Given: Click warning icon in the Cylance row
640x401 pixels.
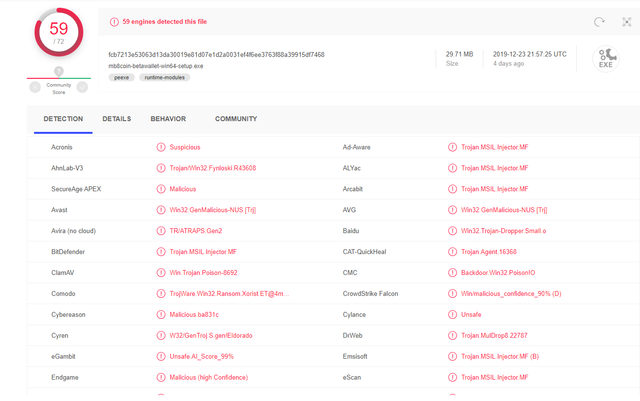Looking at the screenshot, I should 452,314.
